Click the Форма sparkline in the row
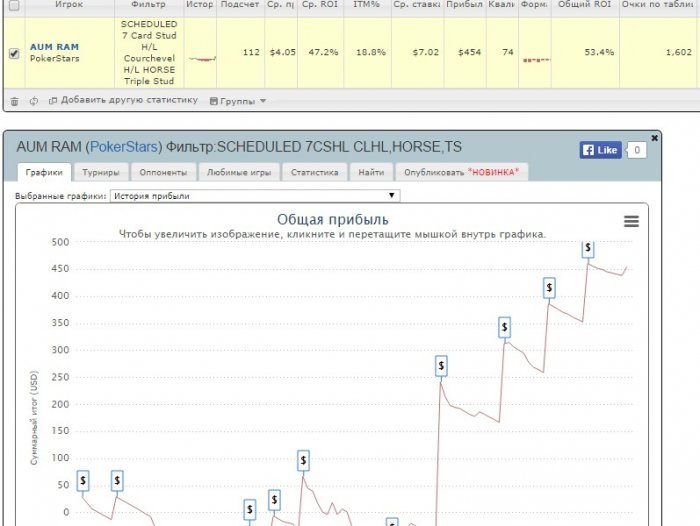Image resolution: width=700 pixels, height=526 pixels. point(536,60)
